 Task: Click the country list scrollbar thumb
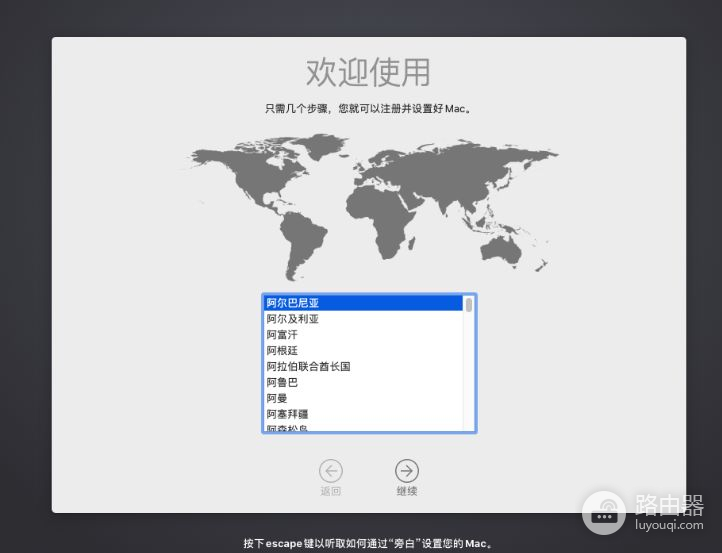(469, 305)
